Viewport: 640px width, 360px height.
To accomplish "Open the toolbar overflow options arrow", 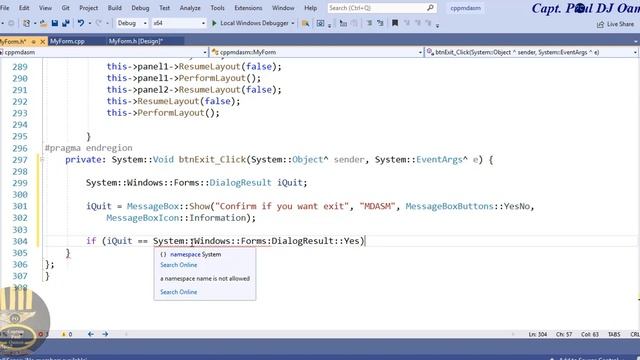I will [x=437, y=25].
